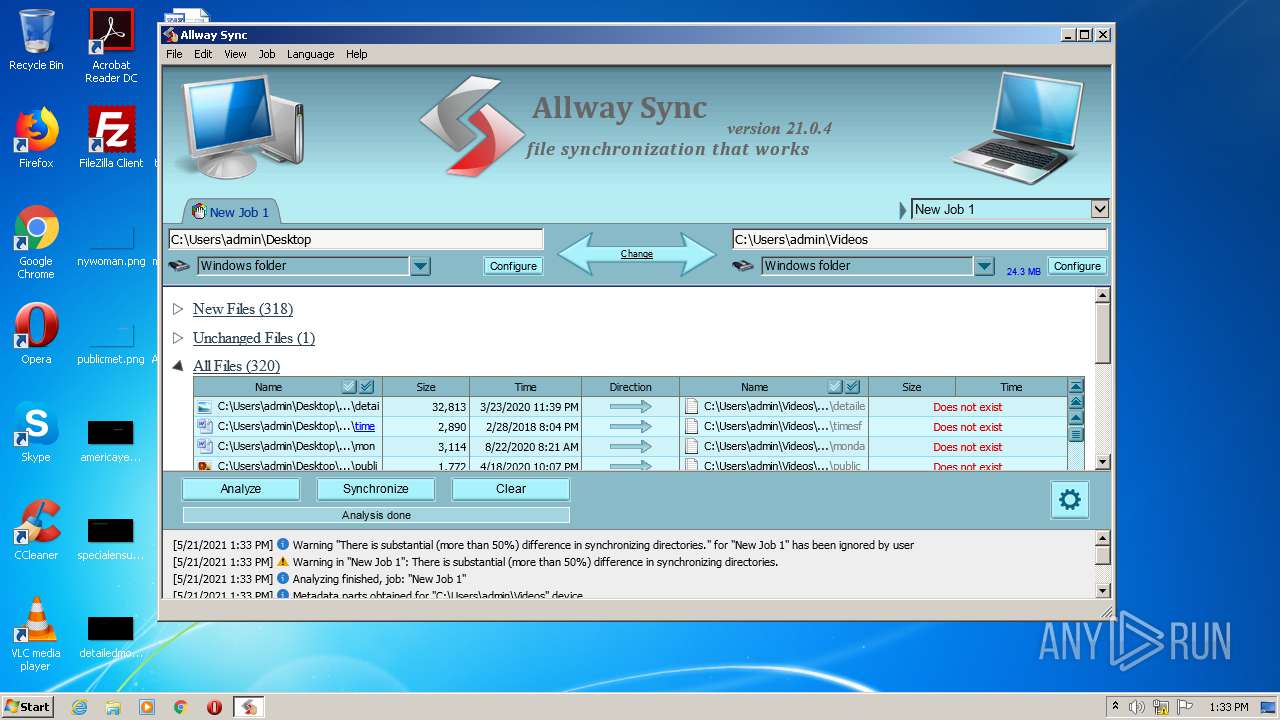The image size is (1280, 720).
Task: Uncheck all in left Name column header
Action: pos(349,387)
